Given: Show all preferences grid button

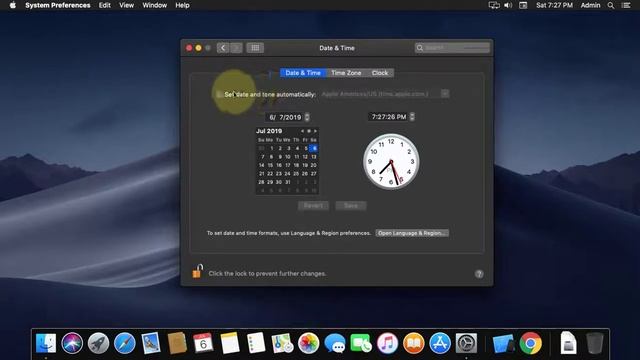Looking at the screenshot, I should (x=255, y=48).
